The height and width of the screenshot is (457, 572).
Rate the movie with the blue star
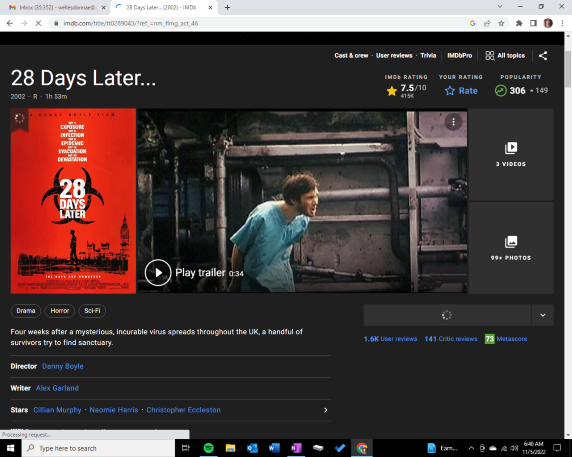pyautogui.click(x=450, y=91)
